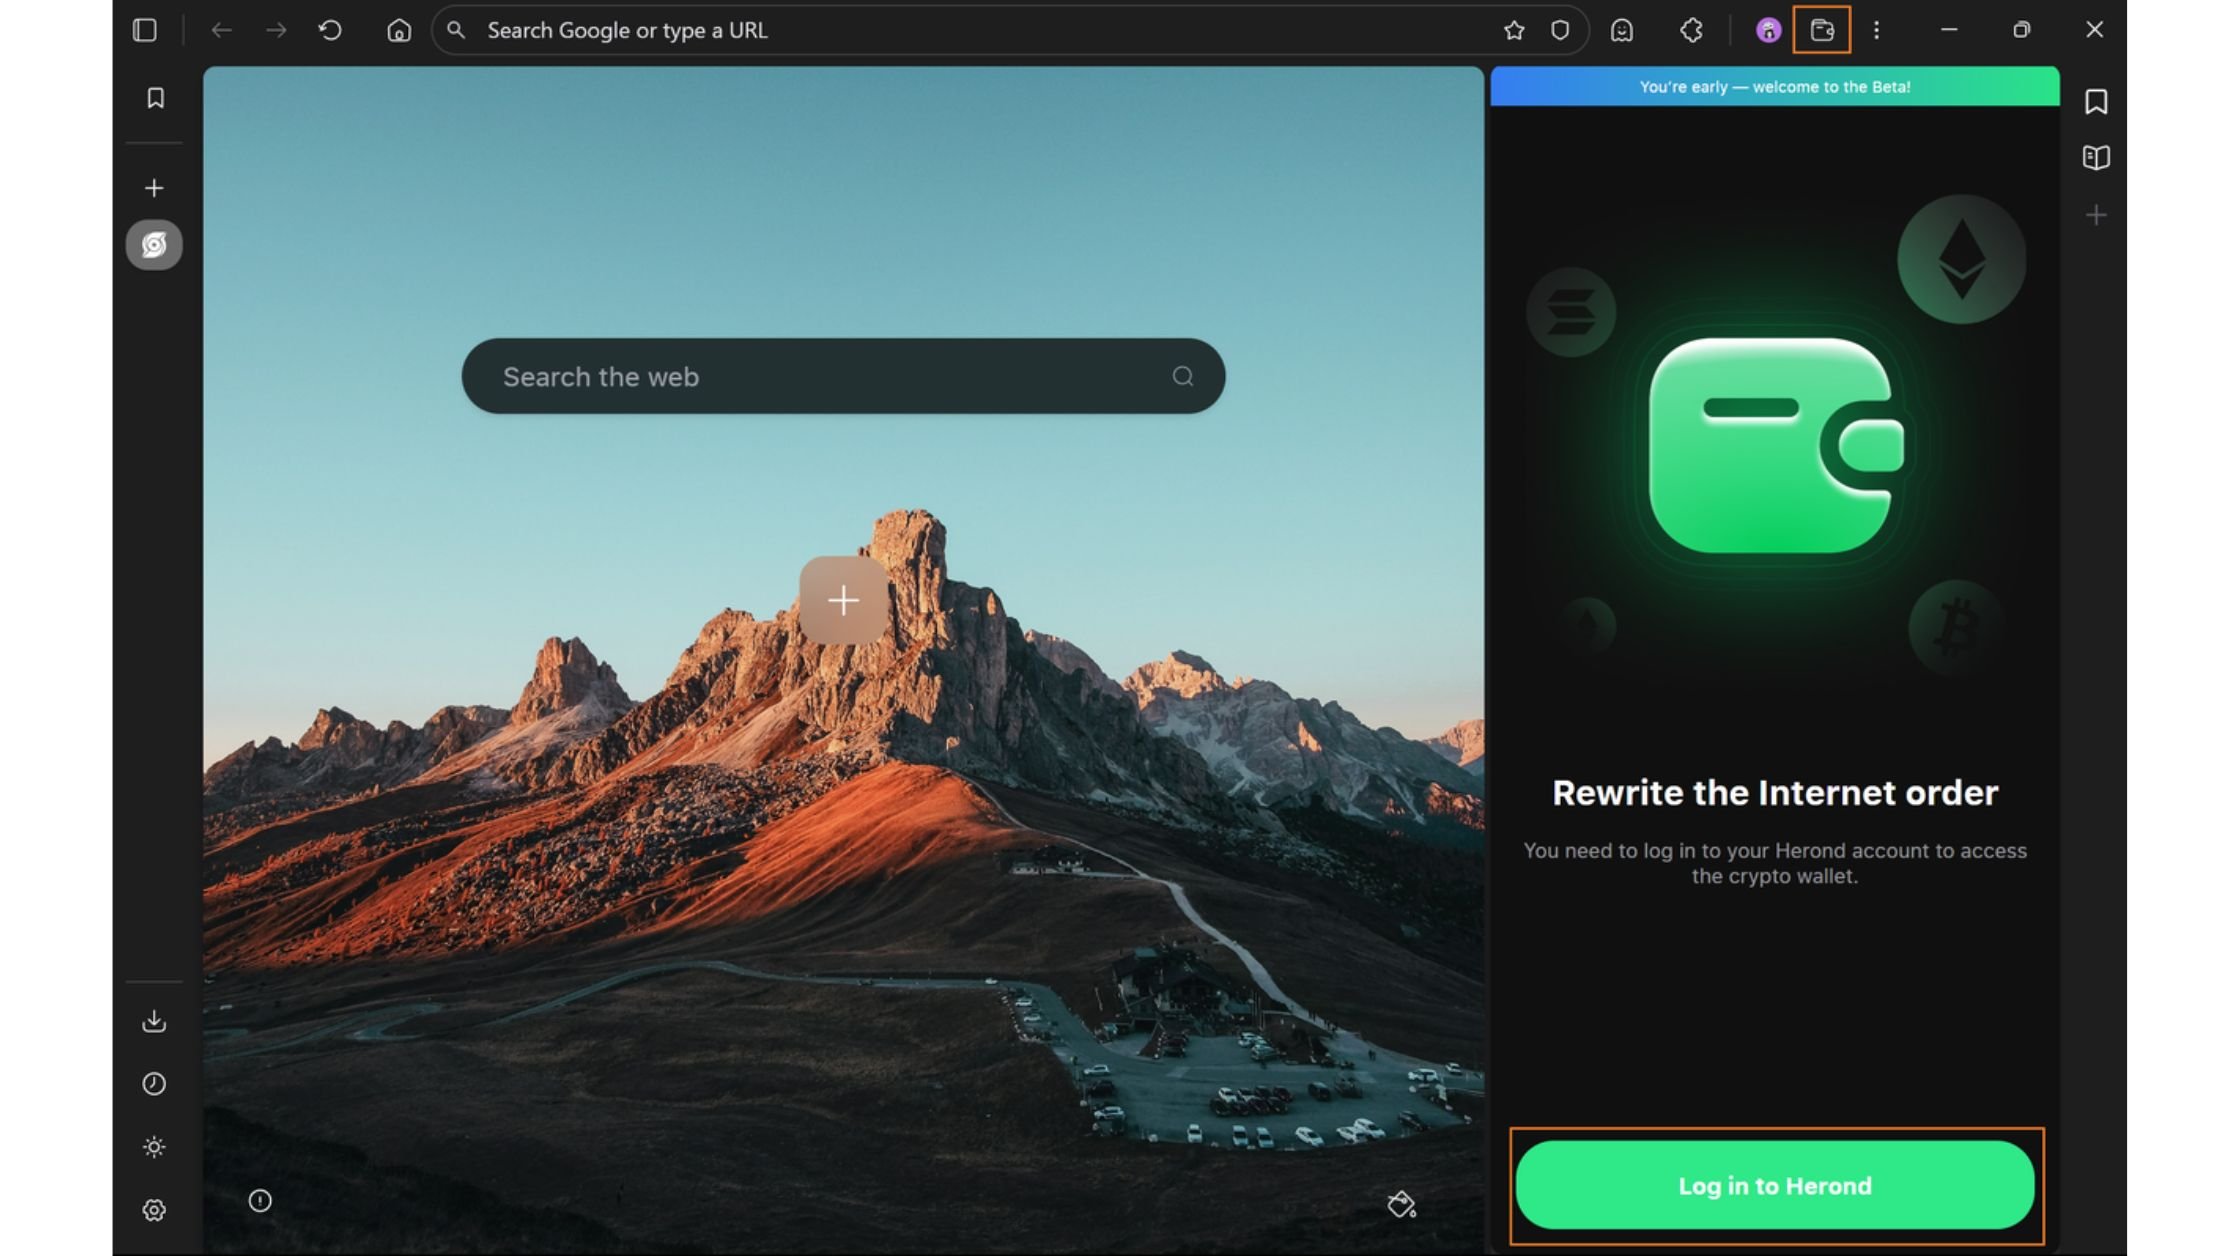The height and width of the screenshot is (1260, 2240).
Task: Click the Log in to Herond button
Action: pos(1775,1185)
